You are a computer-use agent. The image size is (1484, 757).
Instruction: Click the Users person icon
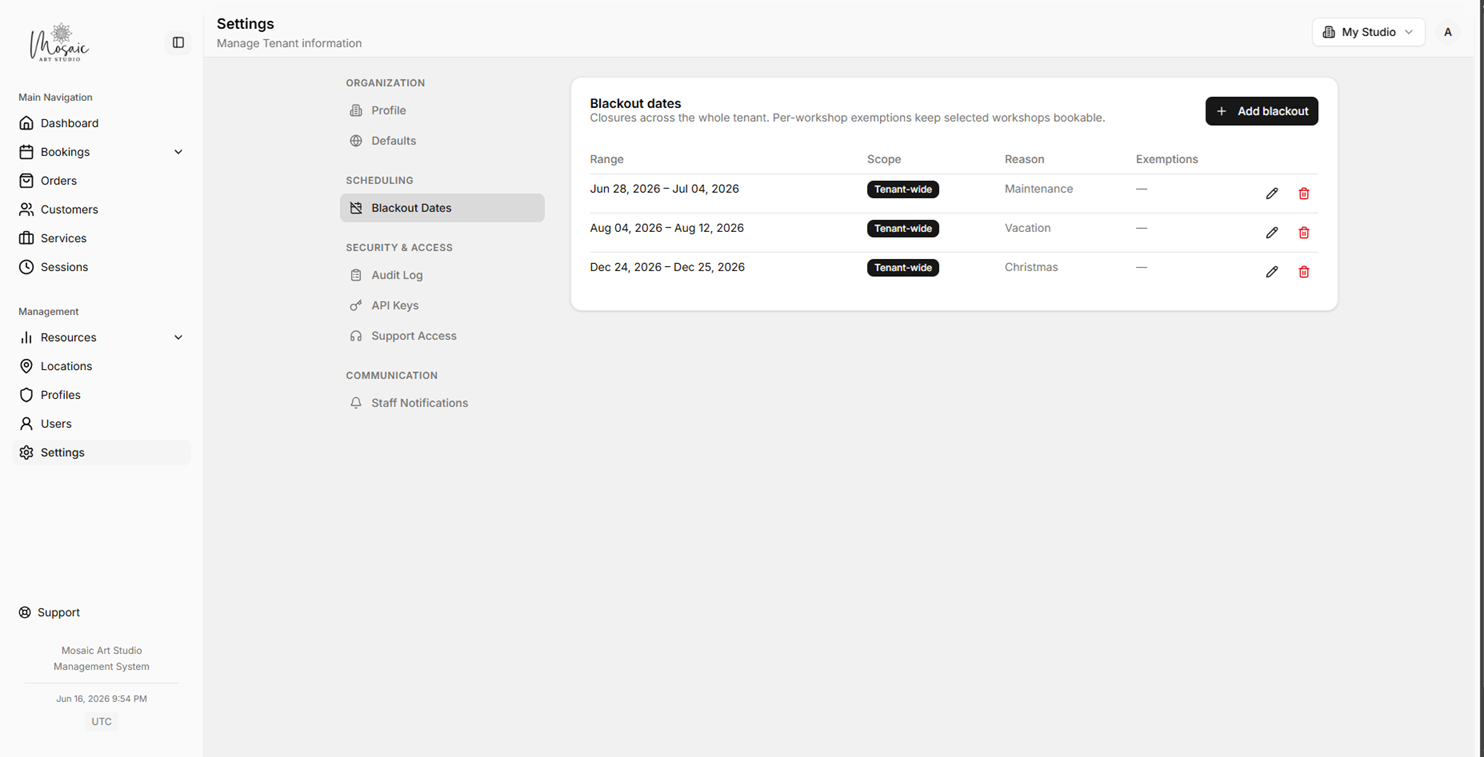pyautogui.click(x=26, y=424)
